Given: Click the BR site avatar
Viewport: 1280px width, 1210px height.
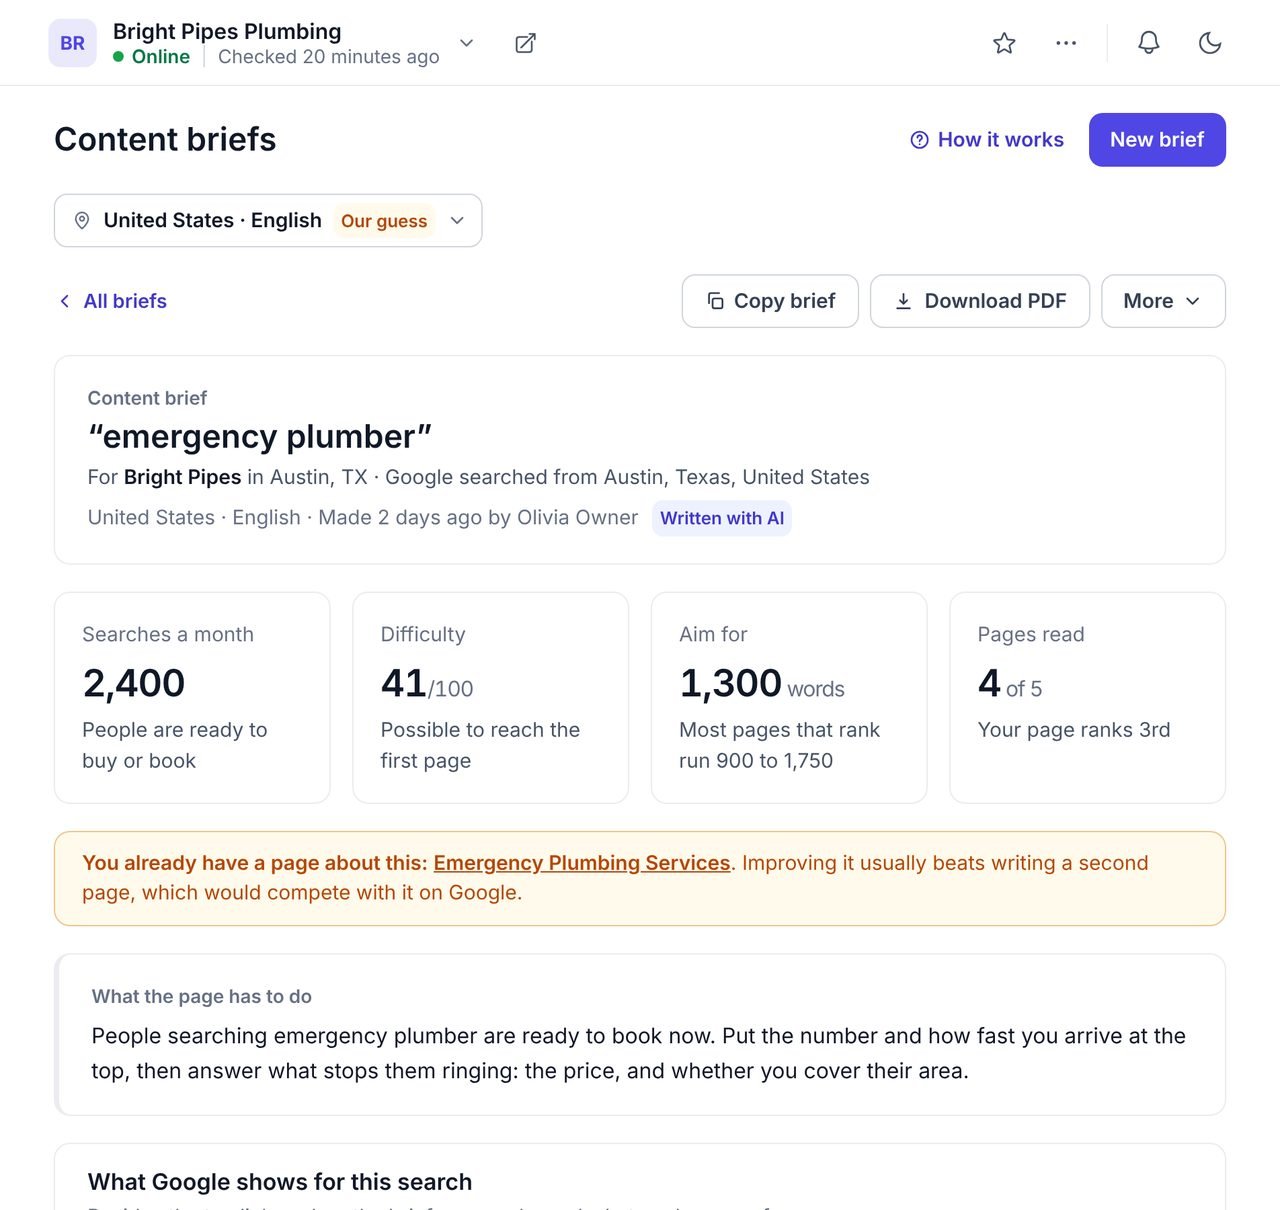Looking at the screenshot, I should pos(73,43).
